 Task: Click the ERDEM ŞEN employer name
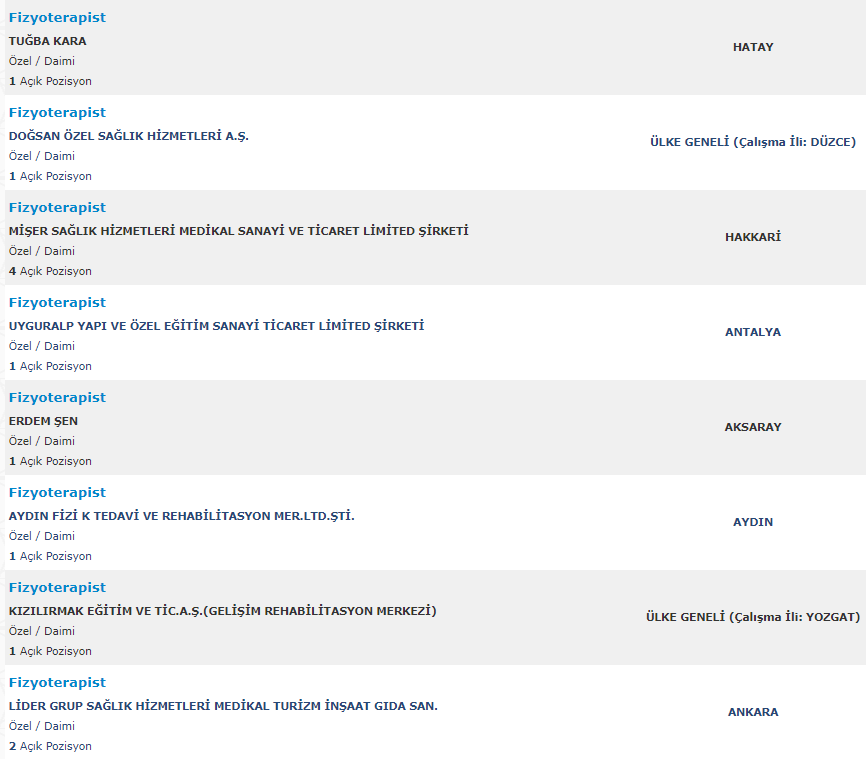coord(43,421)
